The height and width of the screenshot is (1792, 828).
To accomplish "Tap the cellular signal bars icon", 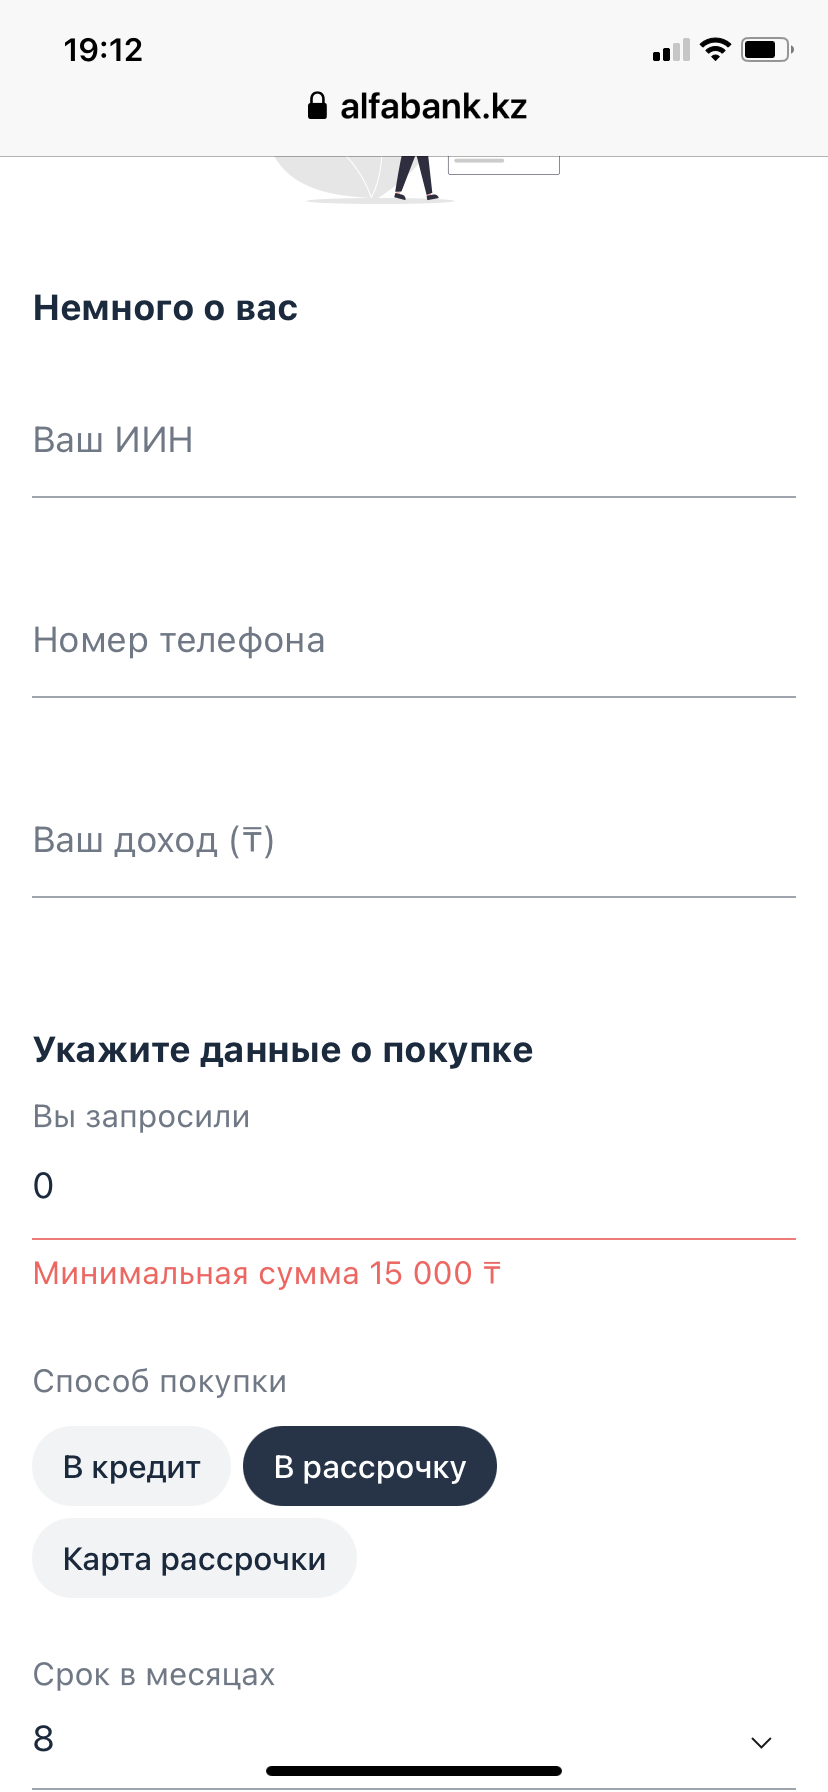I will coord(670,50).
